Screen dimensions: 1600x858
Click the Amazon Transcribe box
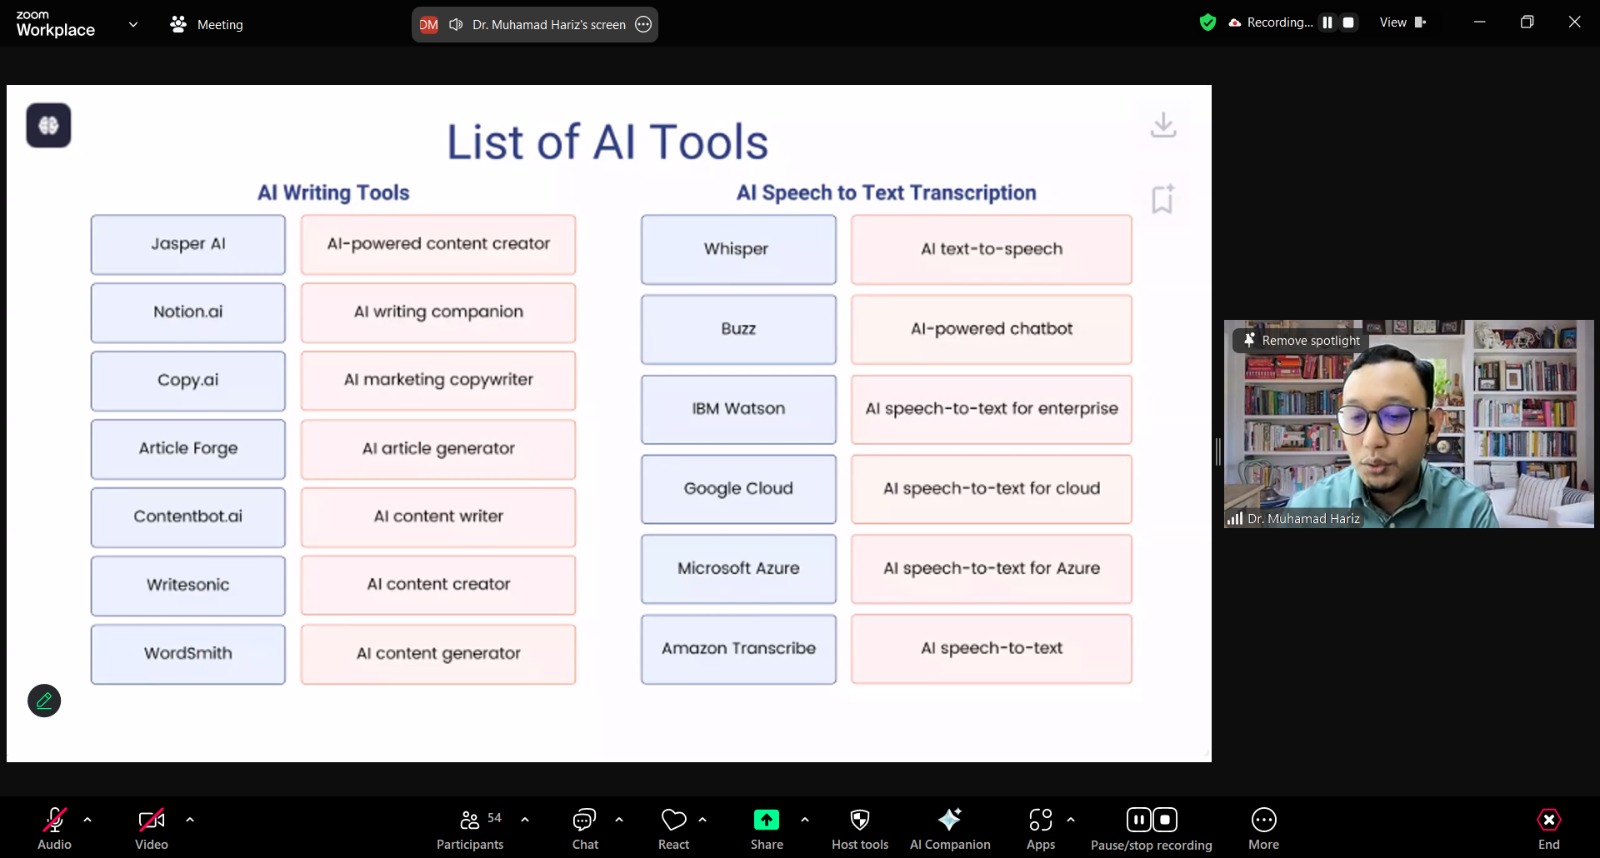738,649
